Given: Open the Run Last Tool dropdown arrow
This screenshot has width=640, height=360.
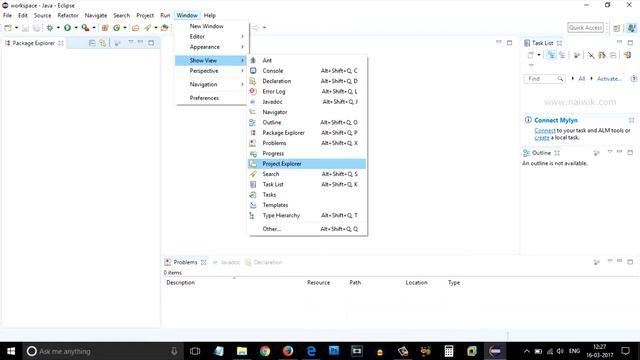Looking at the screenshot, I should 94,28.
